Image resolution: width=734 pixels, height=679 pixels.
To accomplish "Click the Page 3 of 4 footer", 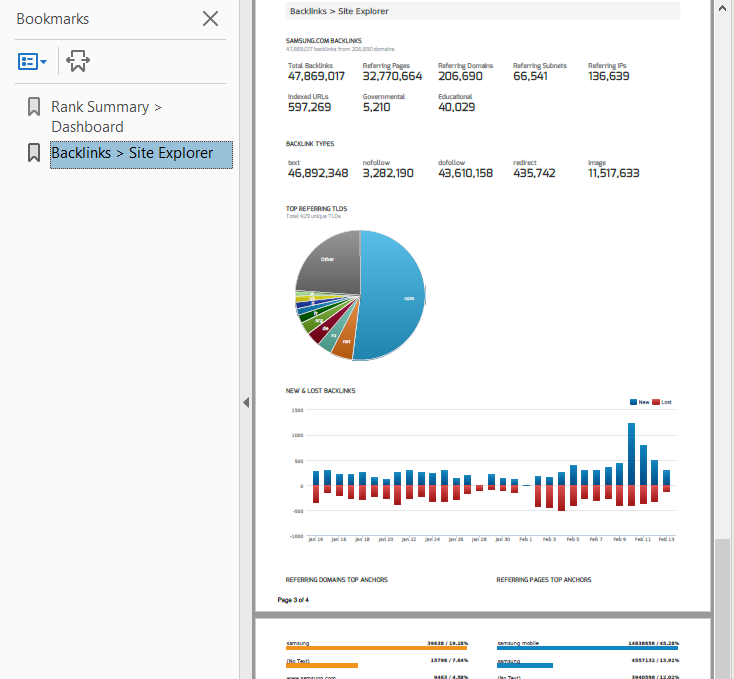I will point(293,600).
